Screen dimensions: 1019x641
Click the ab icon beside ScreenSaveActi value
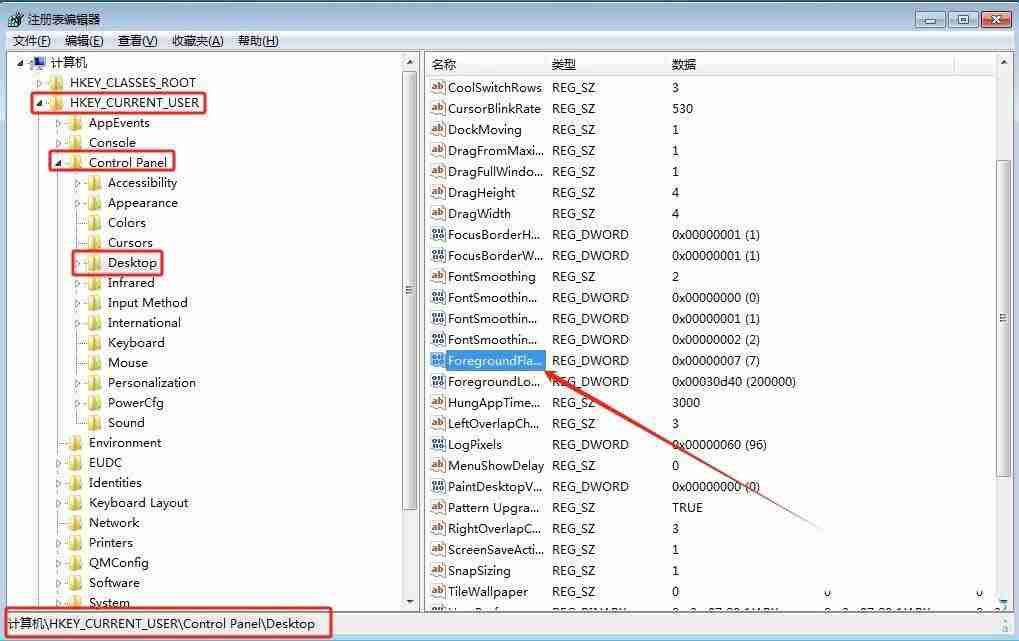(437, 549)
